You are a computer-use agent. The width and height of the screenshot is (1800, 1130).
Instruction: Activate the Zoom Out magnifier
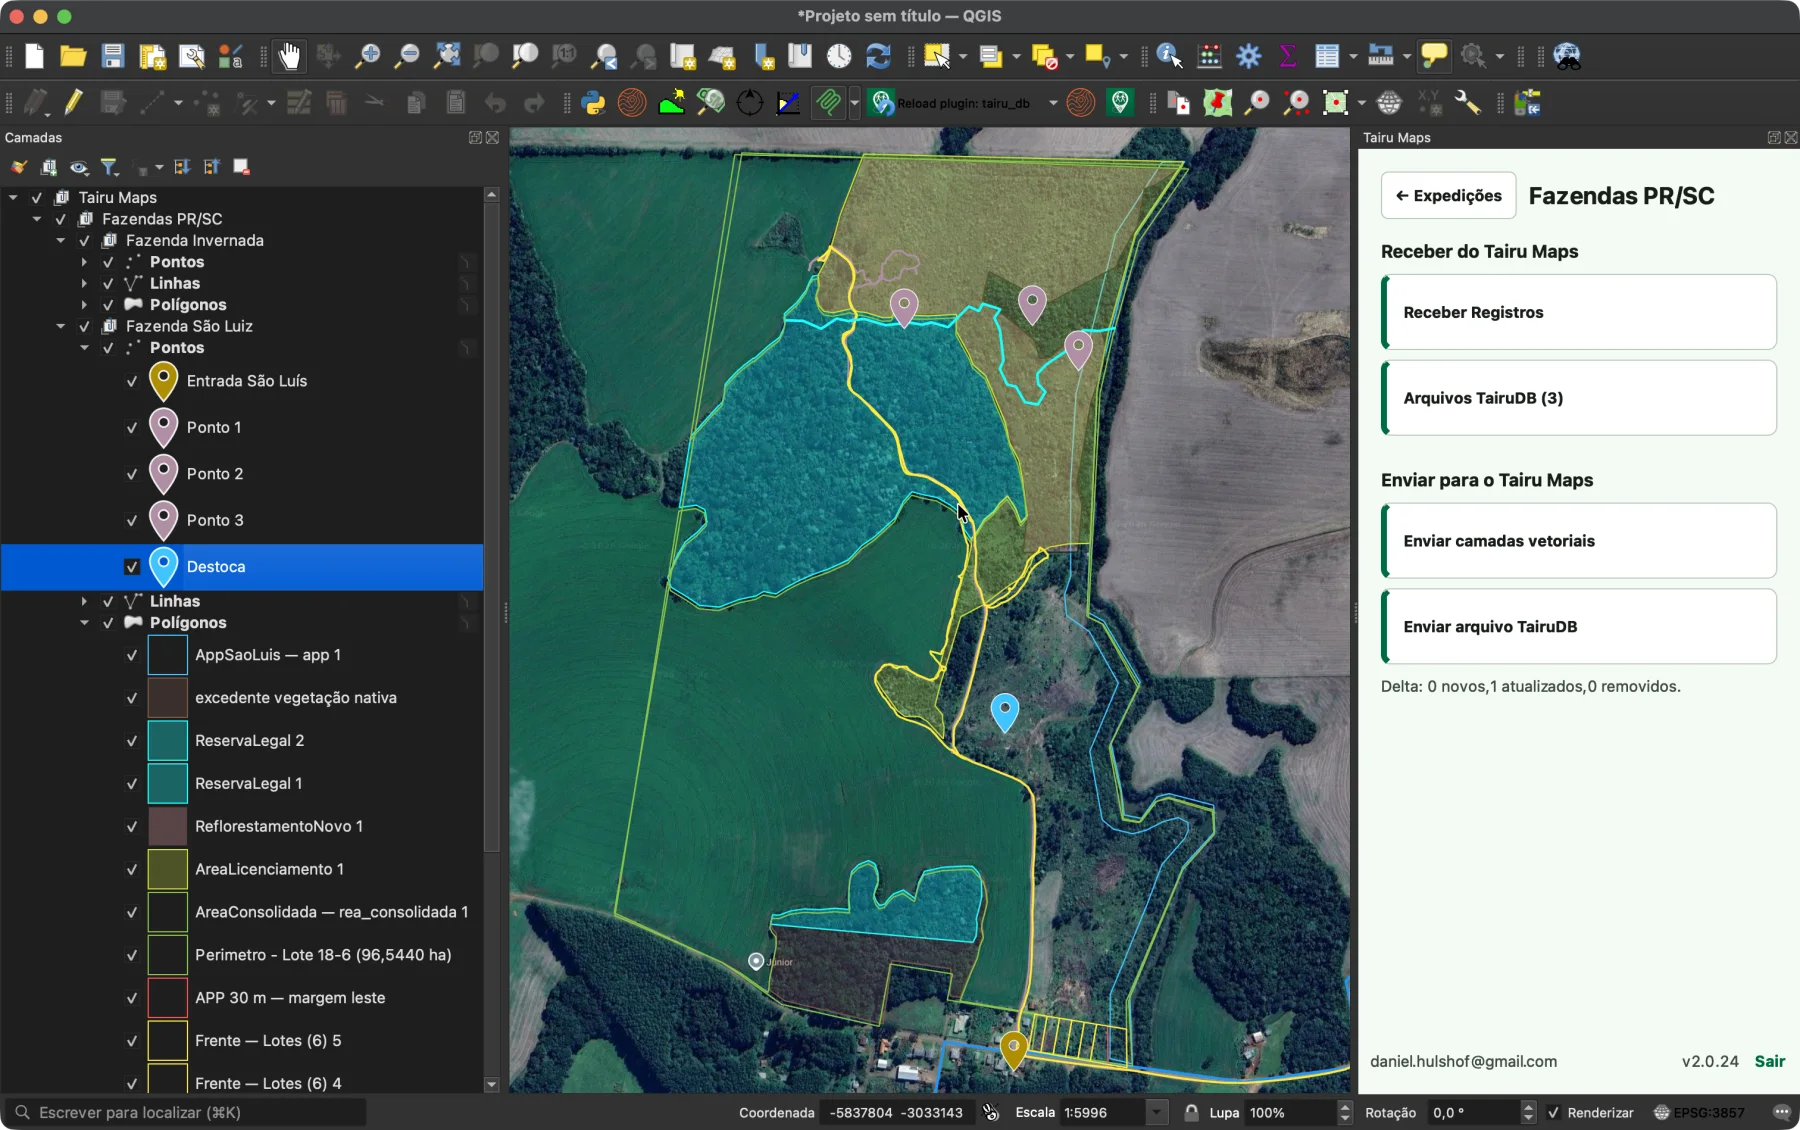pyautogui.click(x=407, y=56)
